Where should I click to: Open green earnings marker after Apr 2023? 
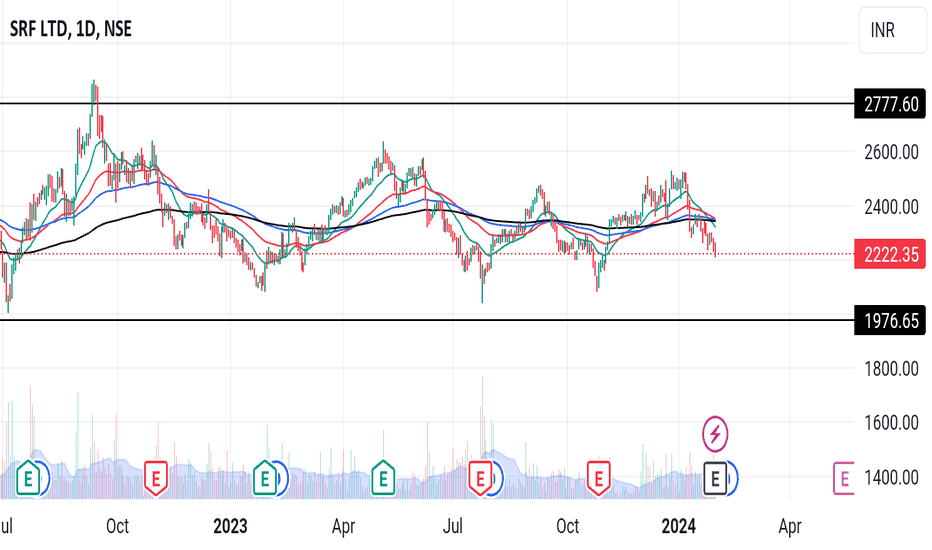(x=383, y=477)
